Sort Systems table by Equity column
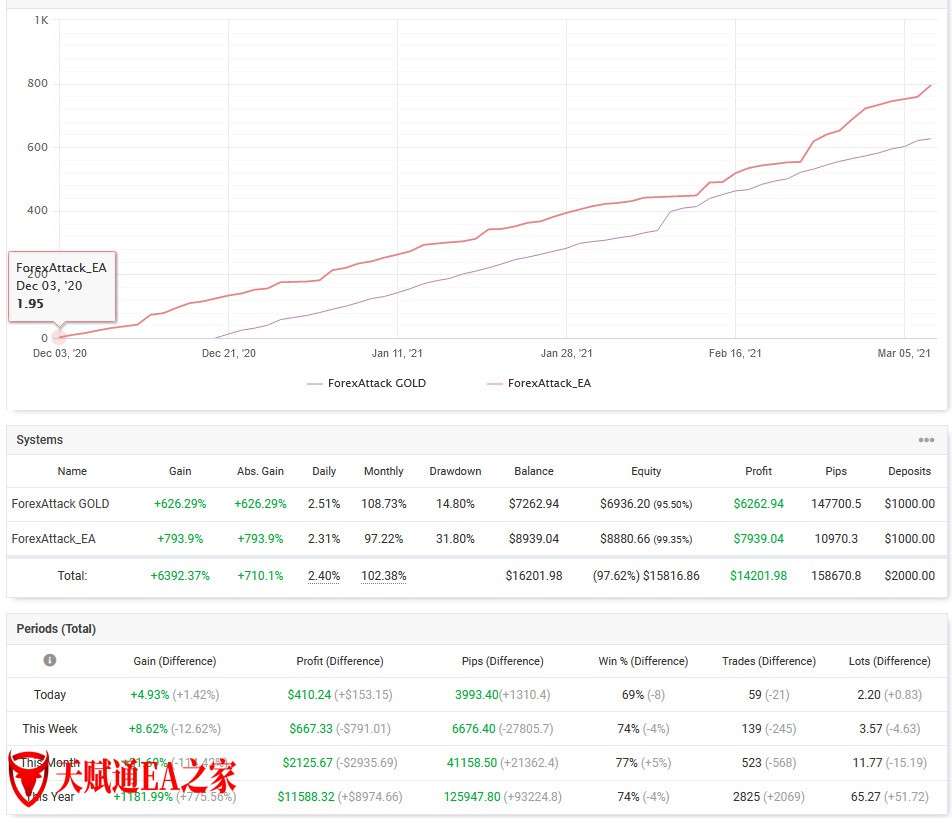952x818 pixels. 645,471
